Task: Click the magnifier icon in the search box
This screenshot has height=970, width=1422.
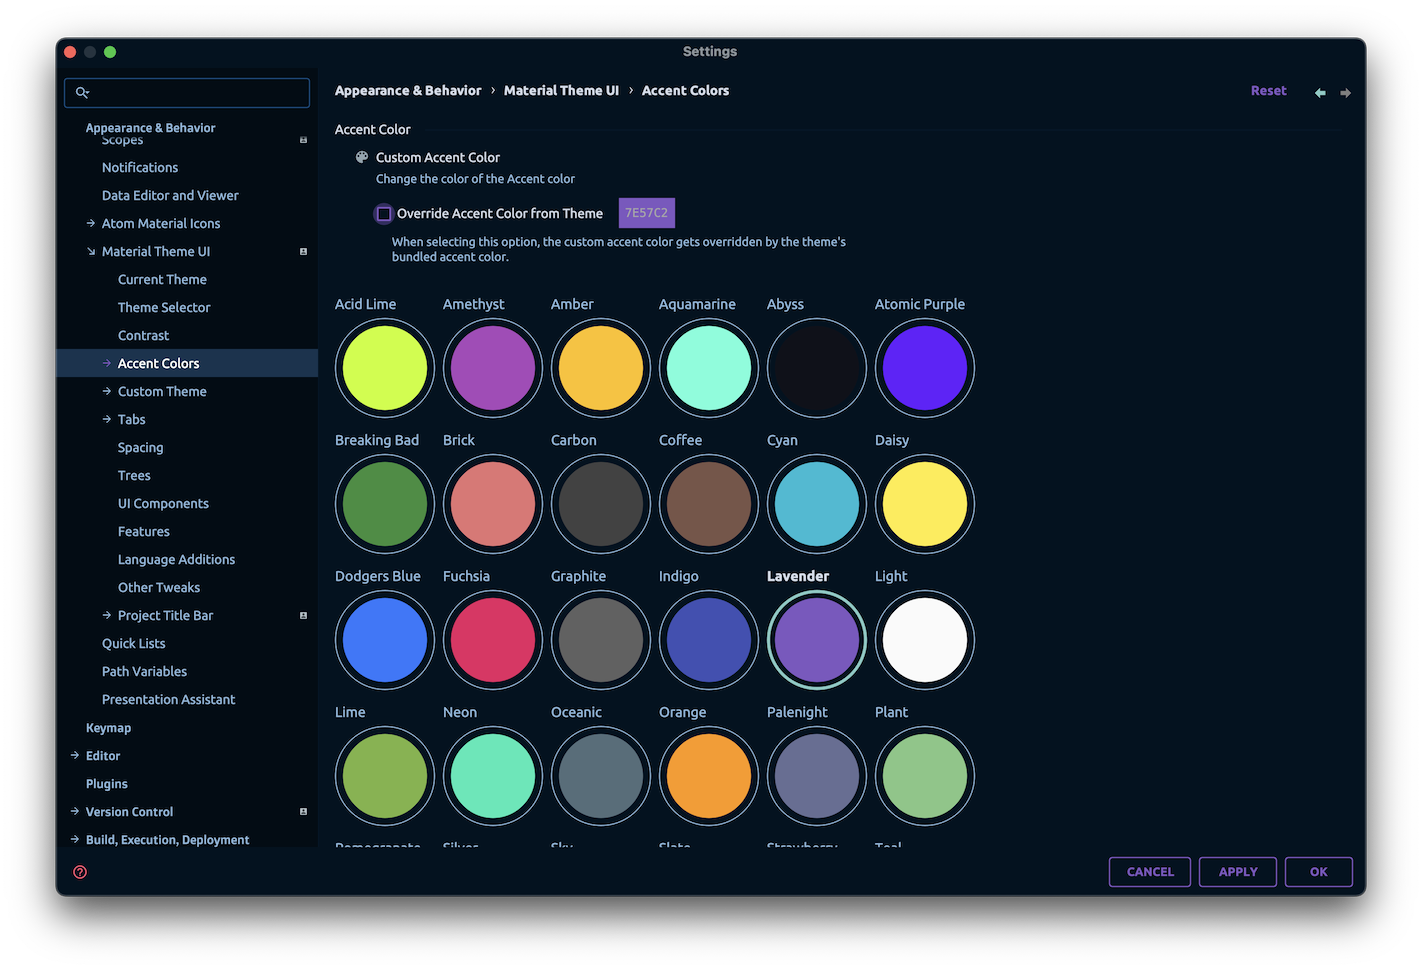Action: [x=83, y=92]
